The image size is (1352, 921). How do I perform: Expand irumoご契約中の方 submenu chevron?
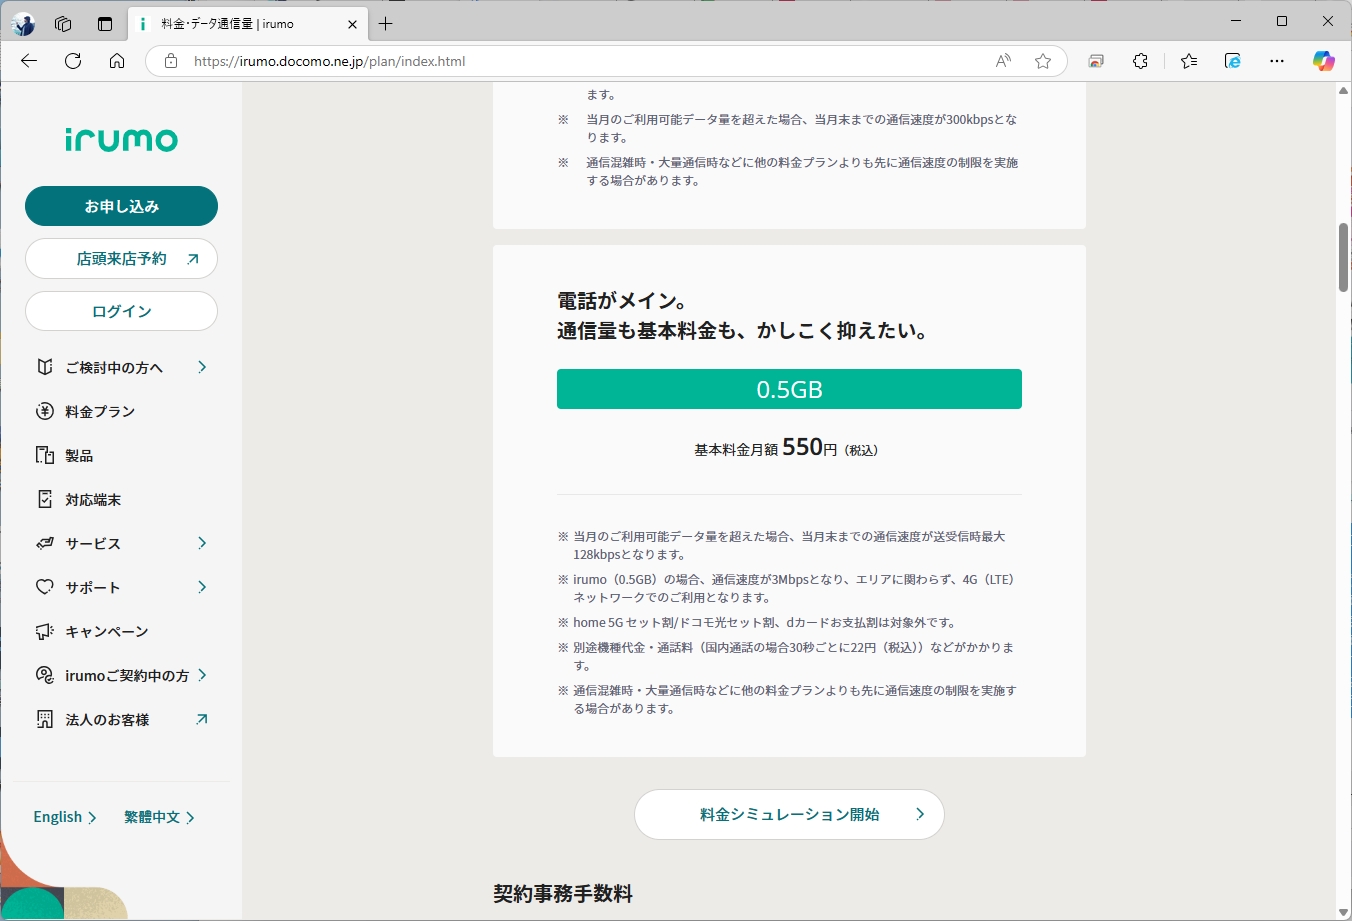pos(202,675)
